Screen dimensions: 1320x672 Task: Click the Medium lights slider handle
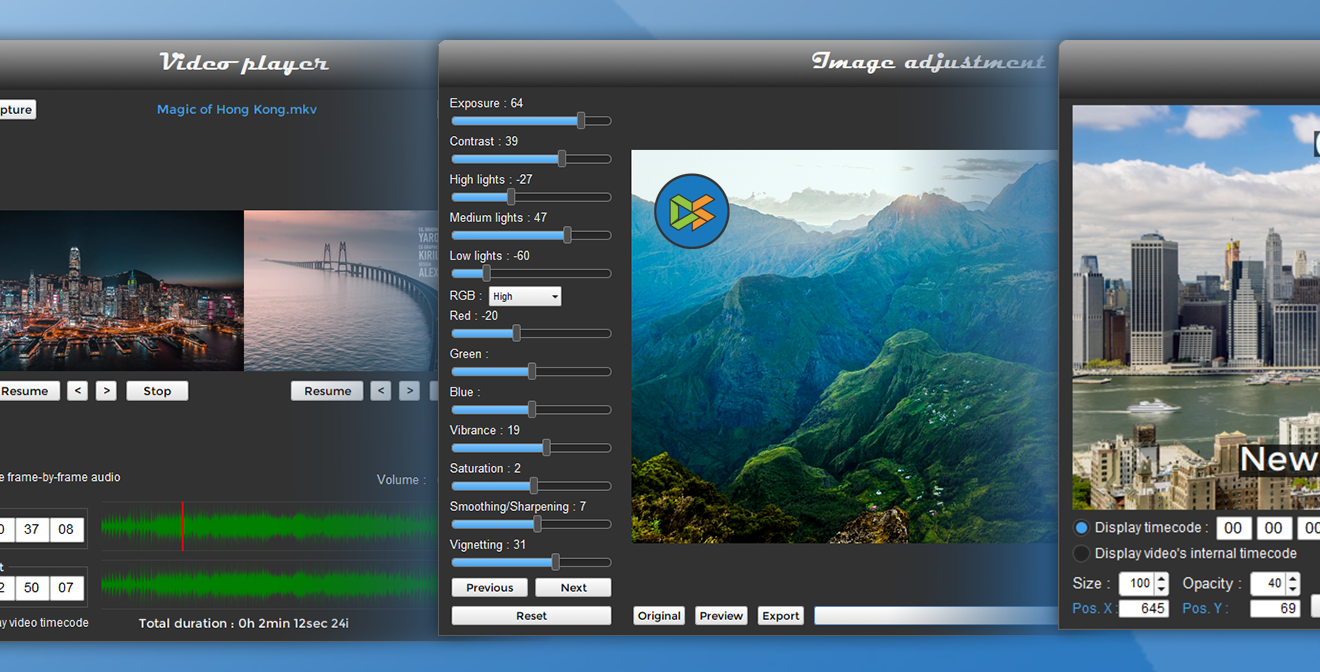coord(567,235)
